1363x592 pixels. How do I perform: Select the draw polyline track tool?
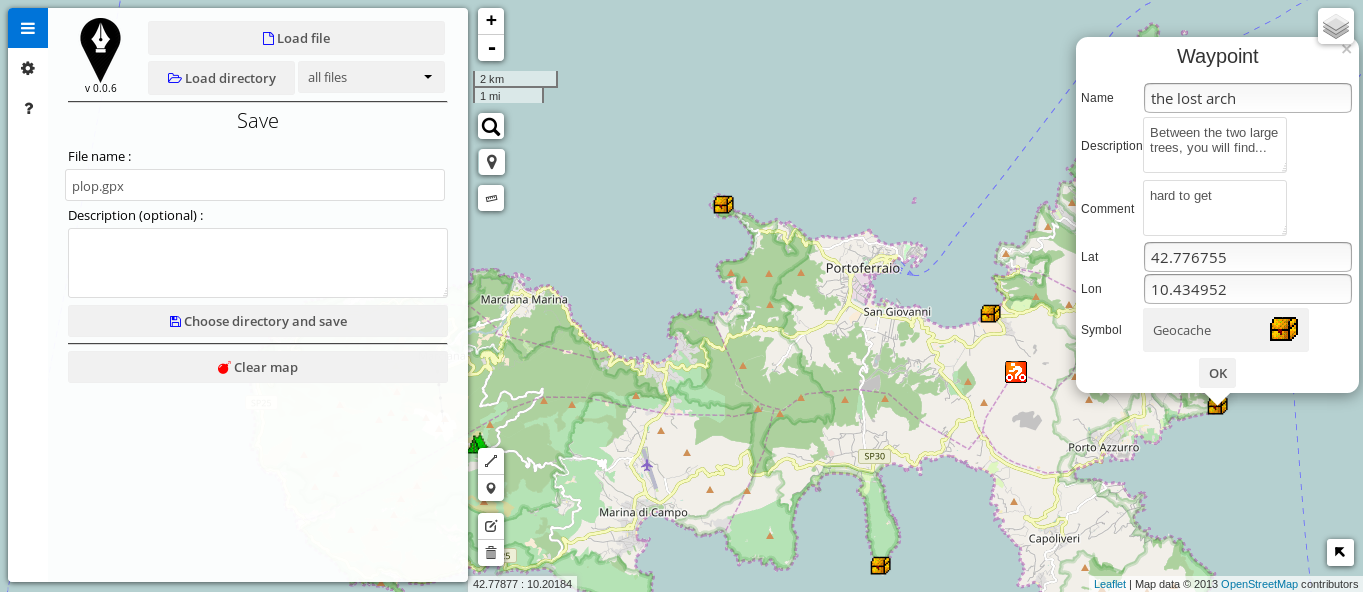coord(491,461)
